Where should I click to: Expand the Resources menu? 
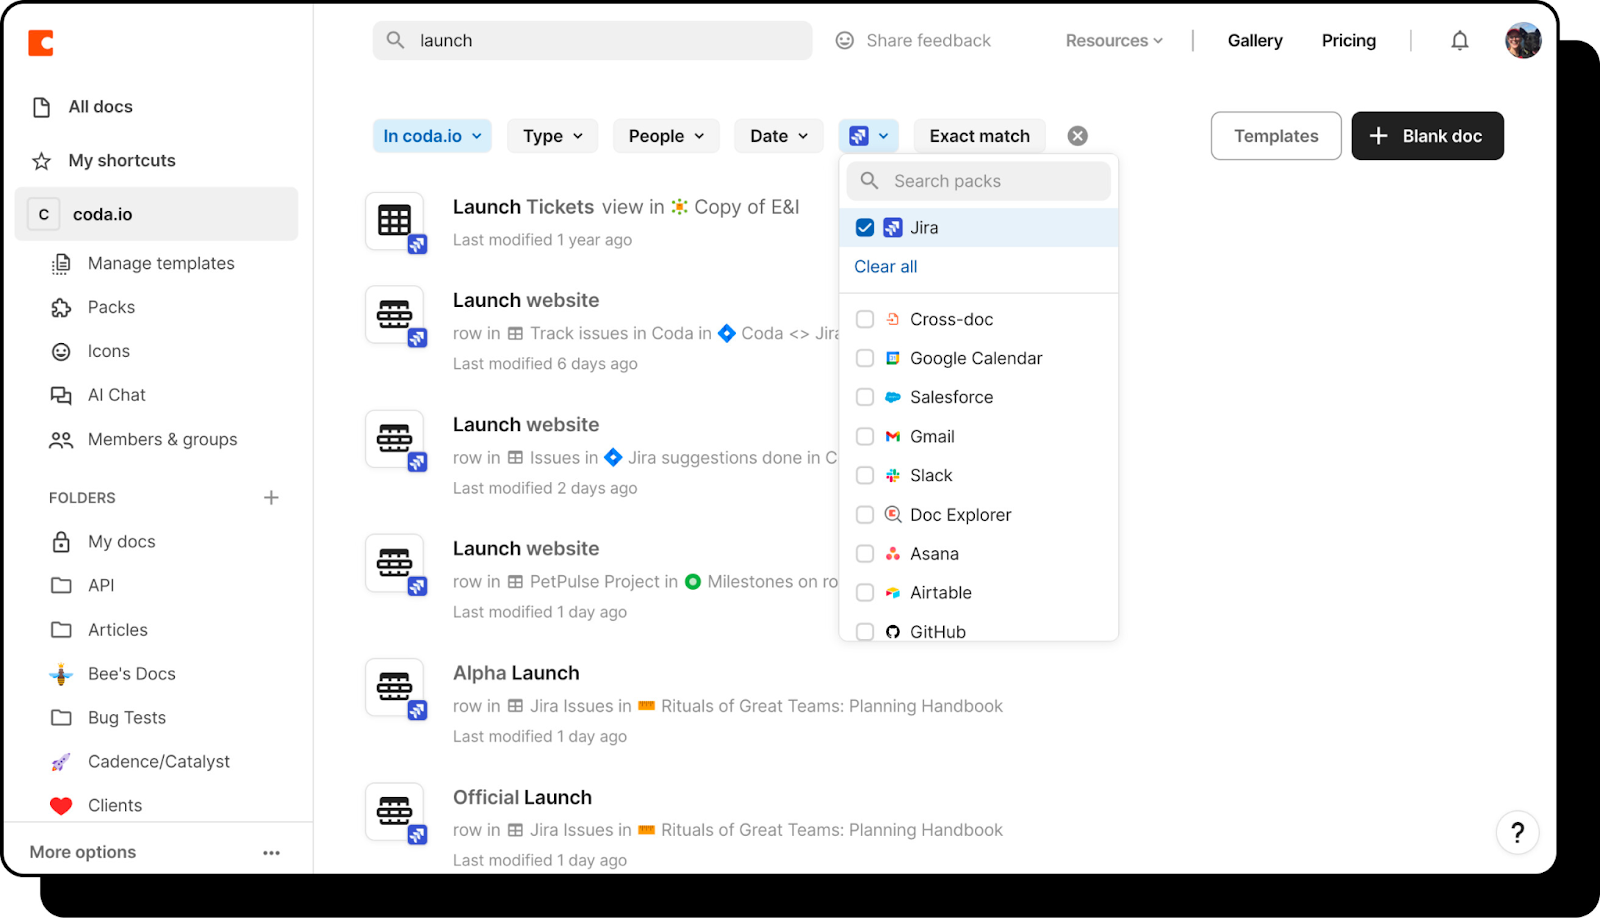pyautogui.click(x=1114, y=41)
